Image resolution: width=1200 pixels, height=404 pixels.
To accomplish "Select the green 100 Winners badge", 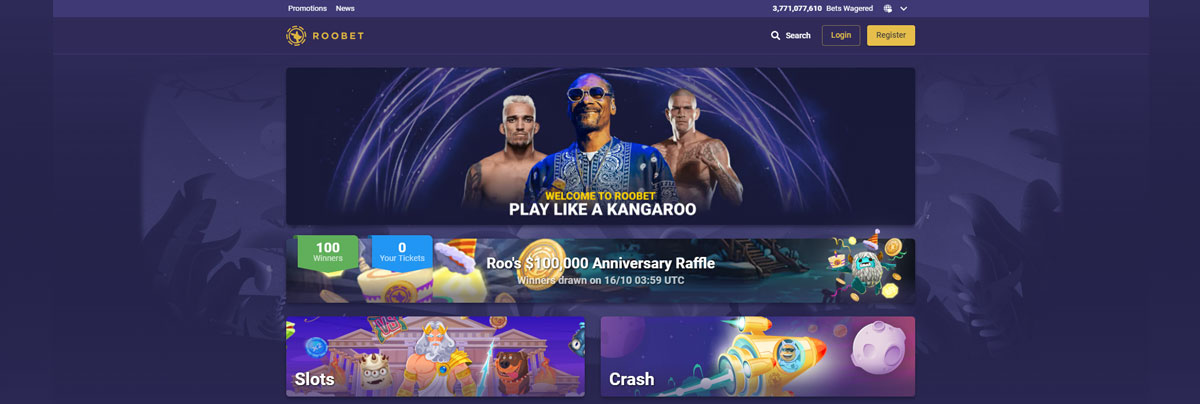I will coord(327,252).
